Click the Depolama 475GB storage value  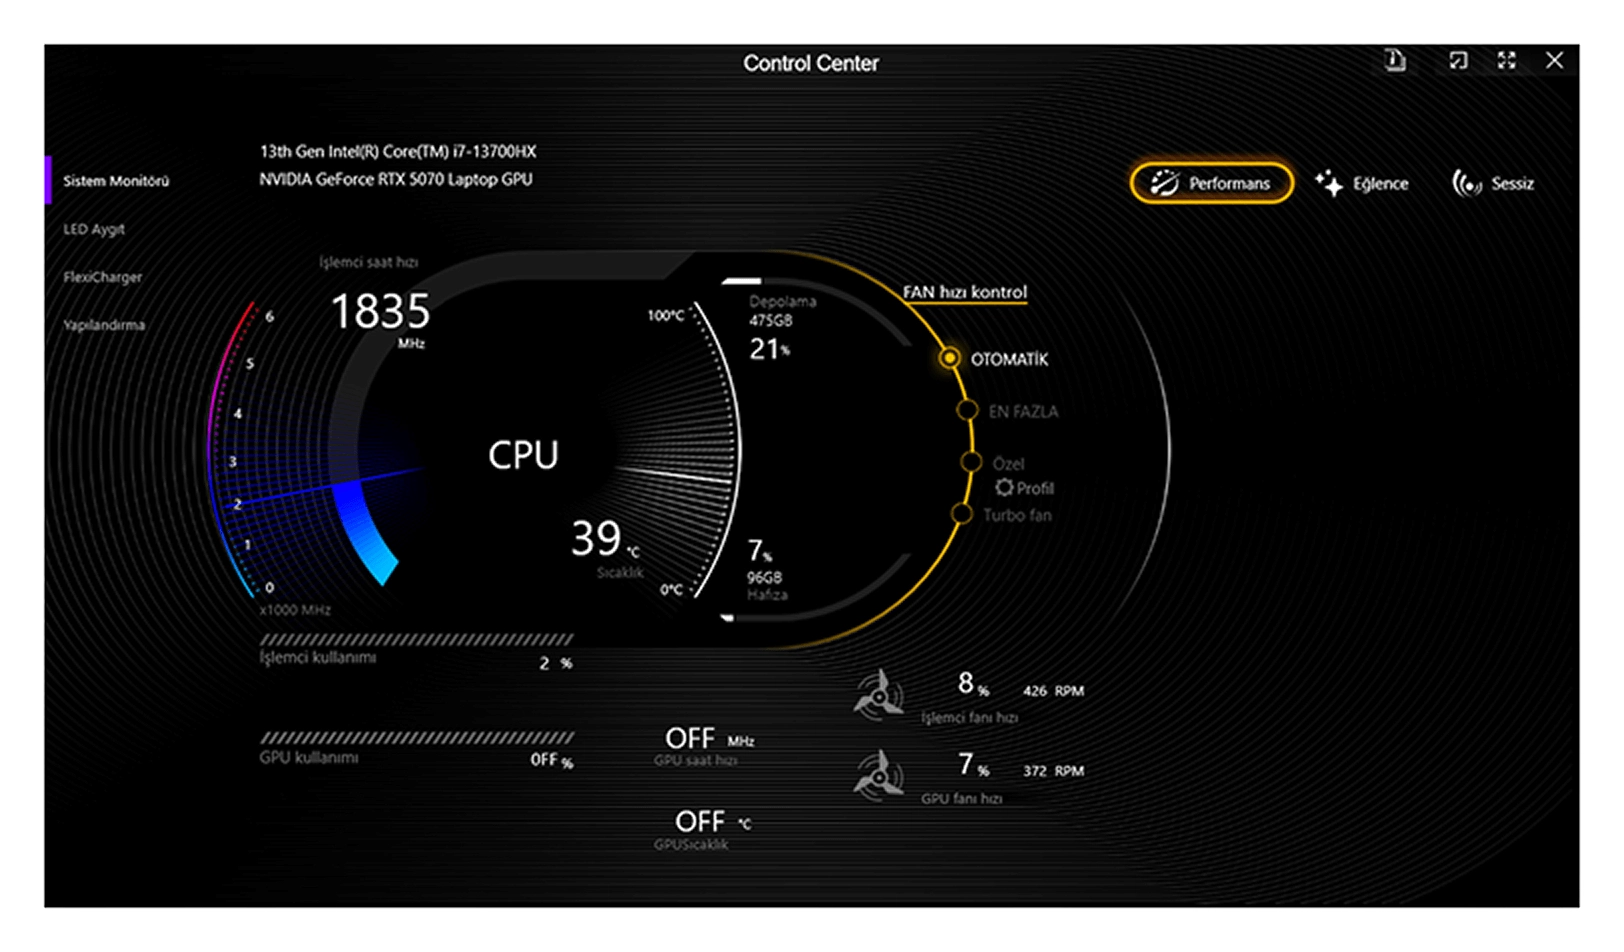pos(771,320)
